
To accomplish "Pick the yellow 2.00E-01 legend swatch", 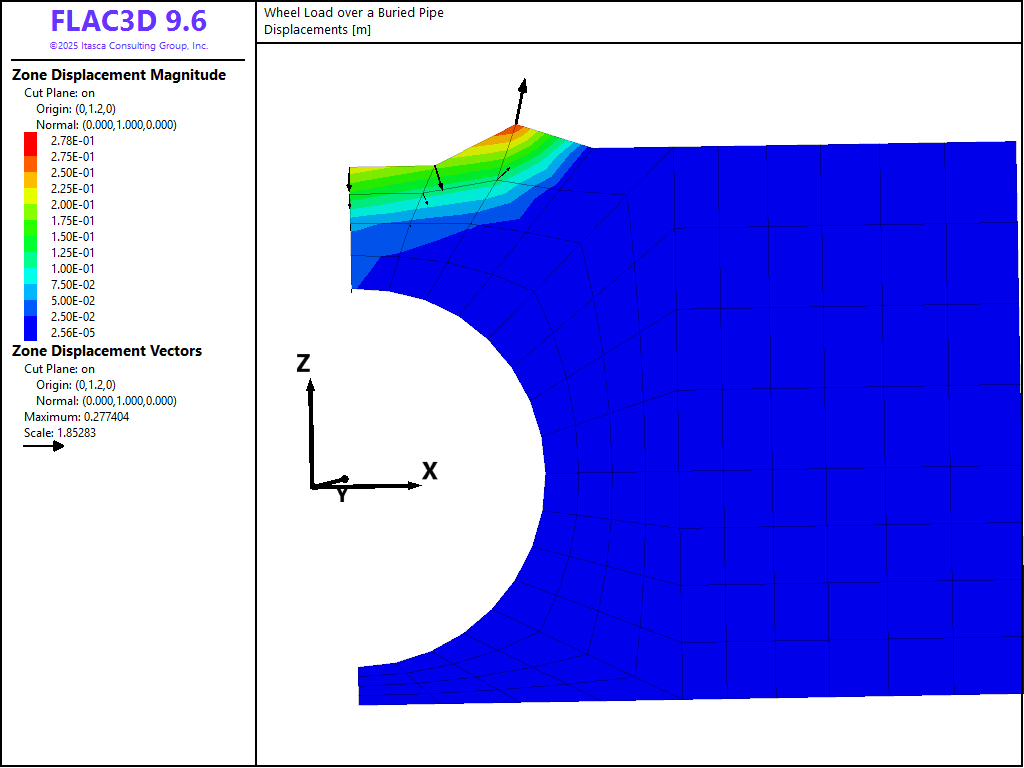I will (30, 204).
